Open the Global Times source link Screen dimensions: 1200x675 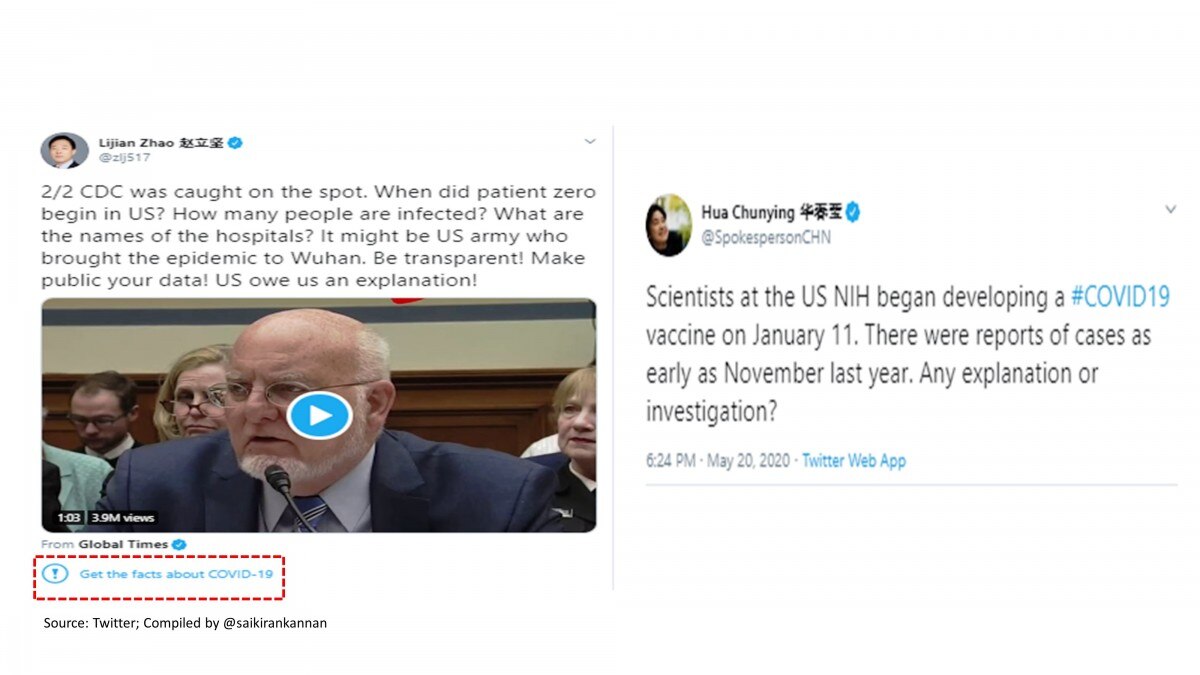click(x=138, y=544)
